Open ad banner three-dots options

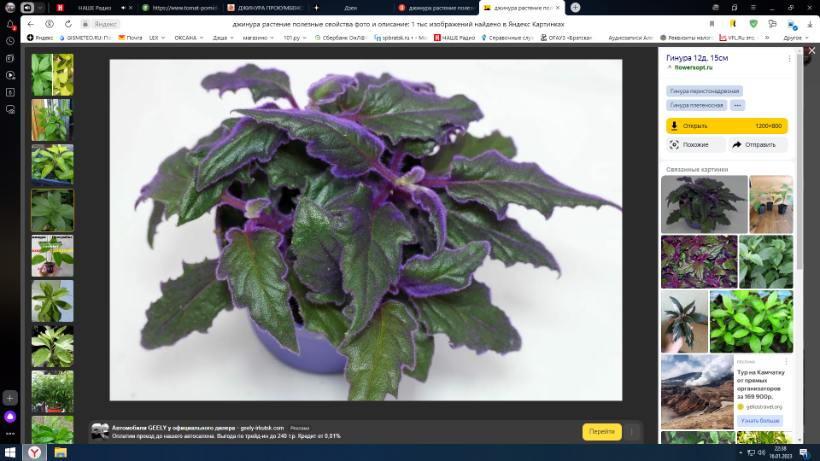point(631,432)
